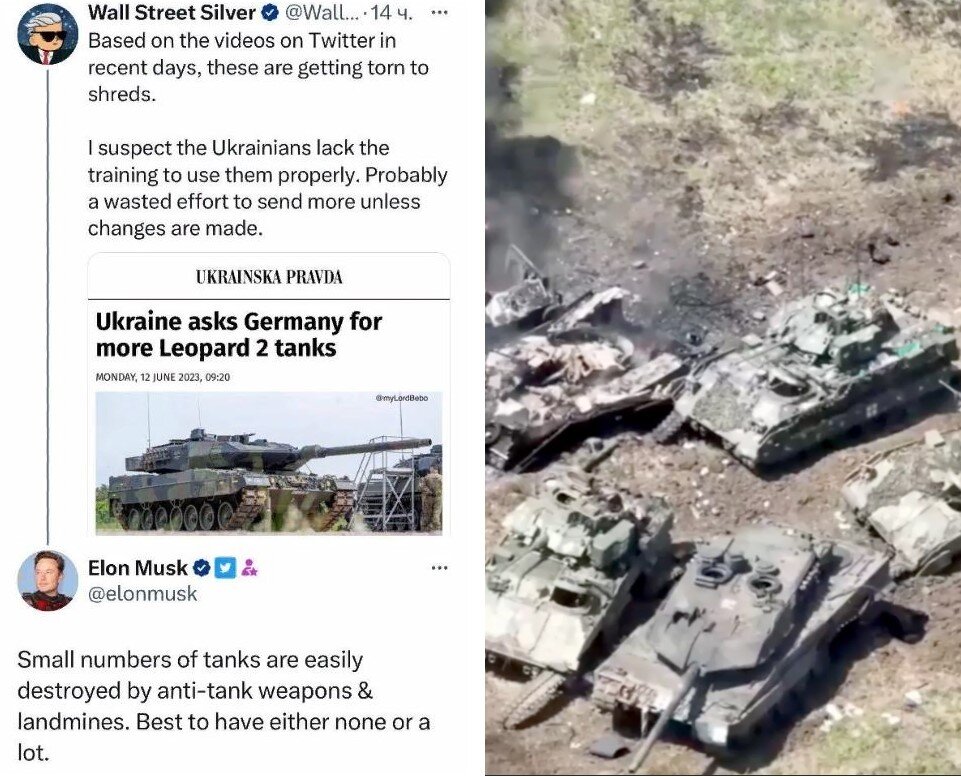Click the purple subscriber badge icon
Screen dimensions: 961x777
pyautogui.click(x=249, y=568)
